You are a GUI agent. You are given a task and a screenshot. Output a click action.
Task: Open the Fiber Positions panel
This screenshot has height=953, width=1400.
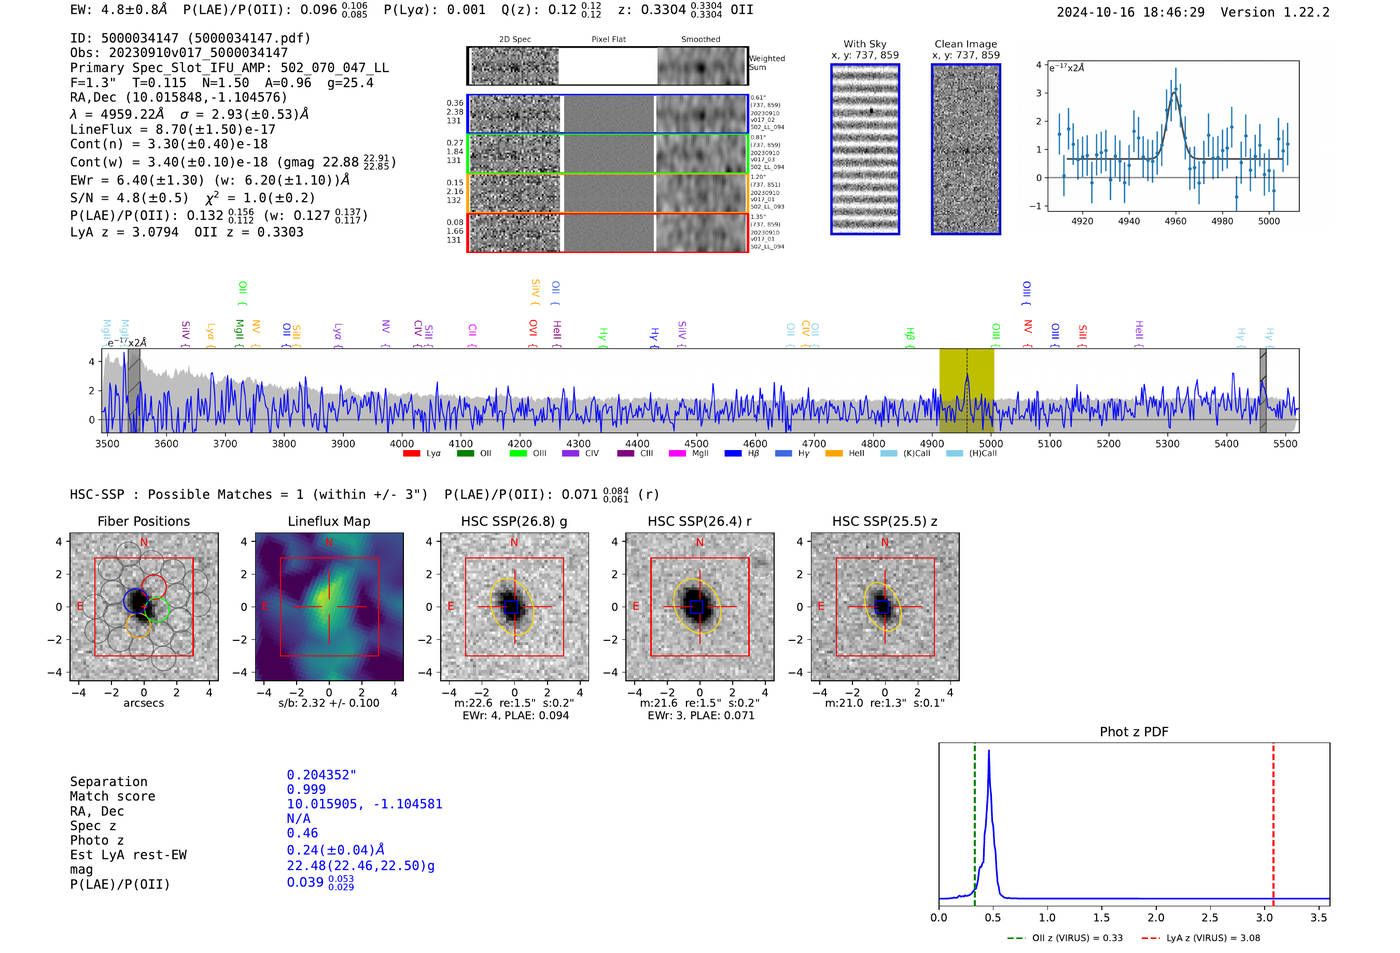(144, 607)
